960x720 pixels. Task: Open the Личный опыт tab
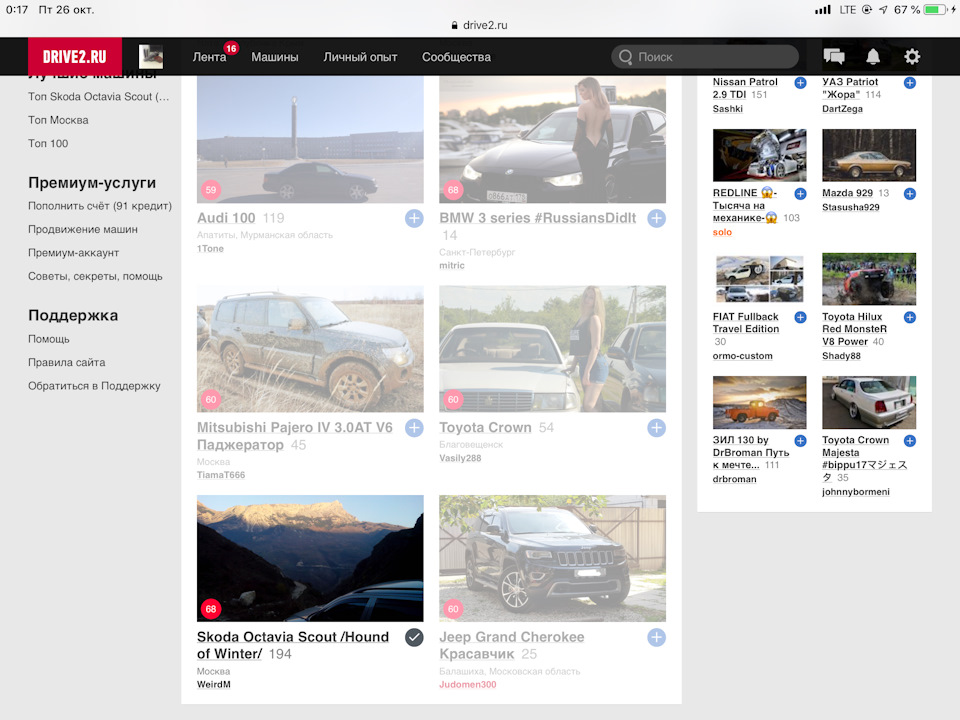[360, 57]
